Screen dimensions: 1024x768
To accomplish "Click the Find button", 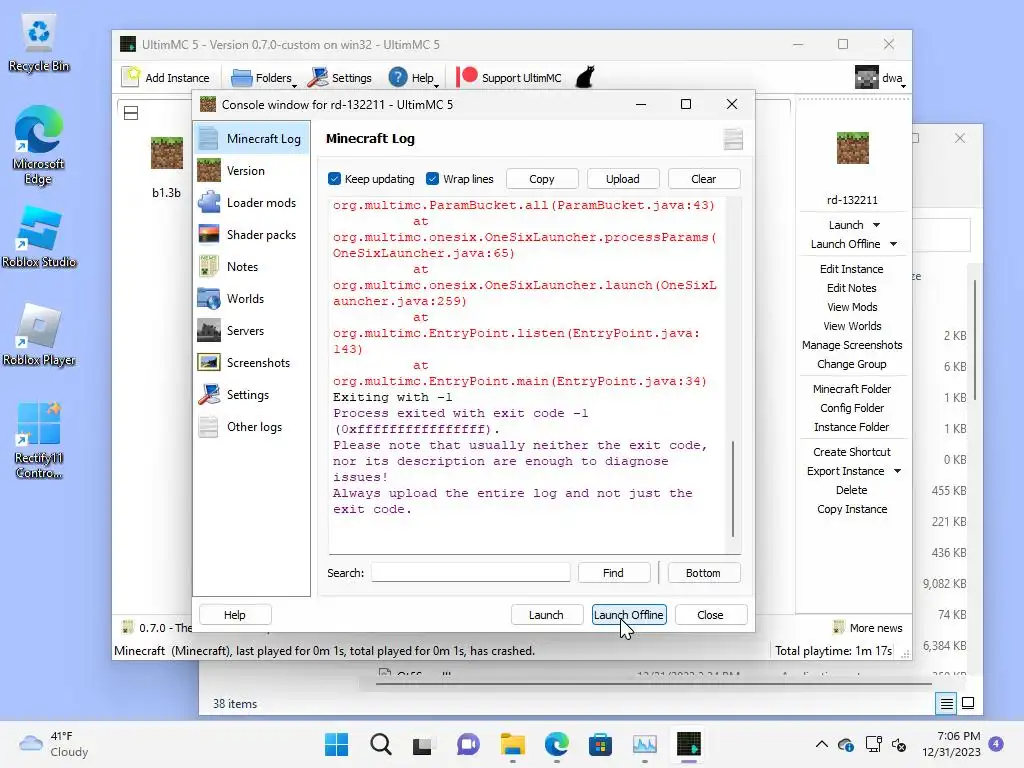I will pyautogui.click(x=613, y=573).
